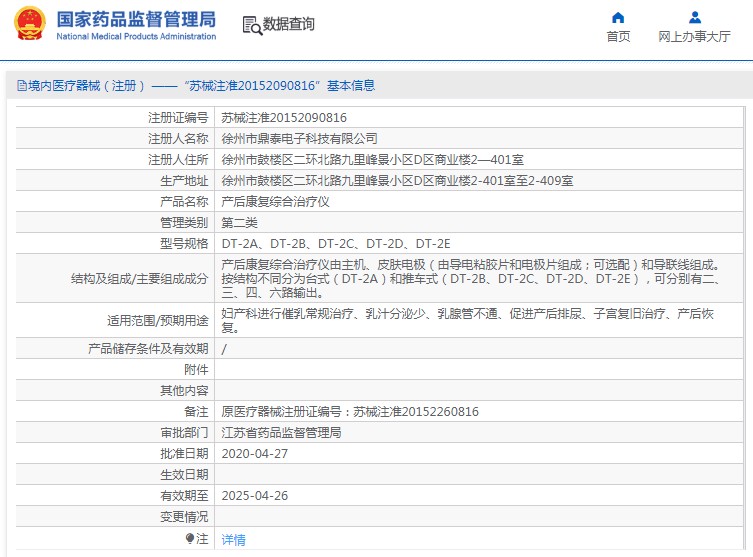This screenshot has height=557, width=753.
Task: Click the document icon before 境内医疗器械
Action: coord(22,86)
